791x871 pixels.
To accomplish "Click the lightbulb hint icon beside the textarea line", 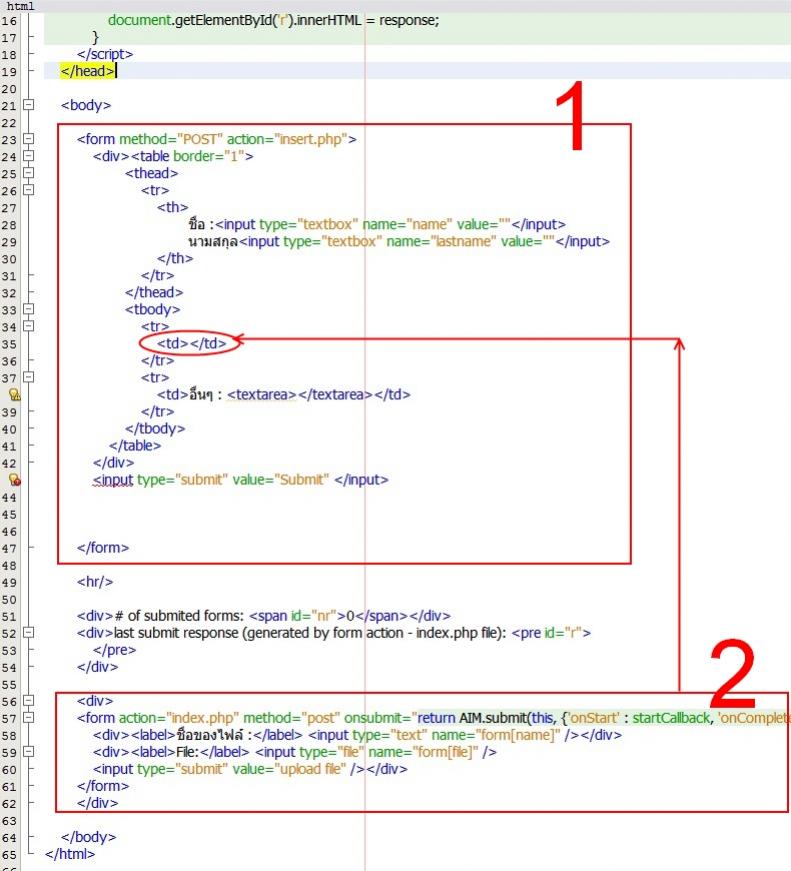I will (x=14, y=395).
